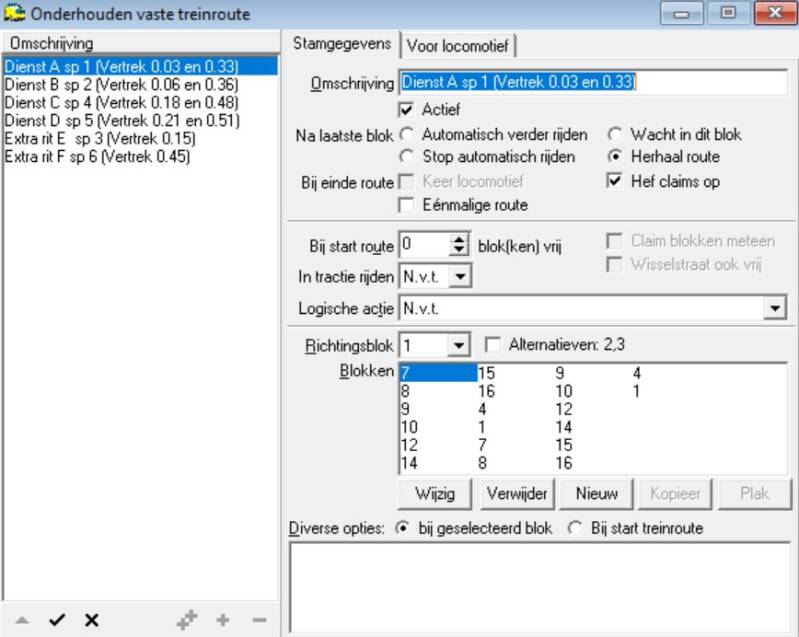
Task: Add a new route with the plus icon
Action: [x=223, y=620]
